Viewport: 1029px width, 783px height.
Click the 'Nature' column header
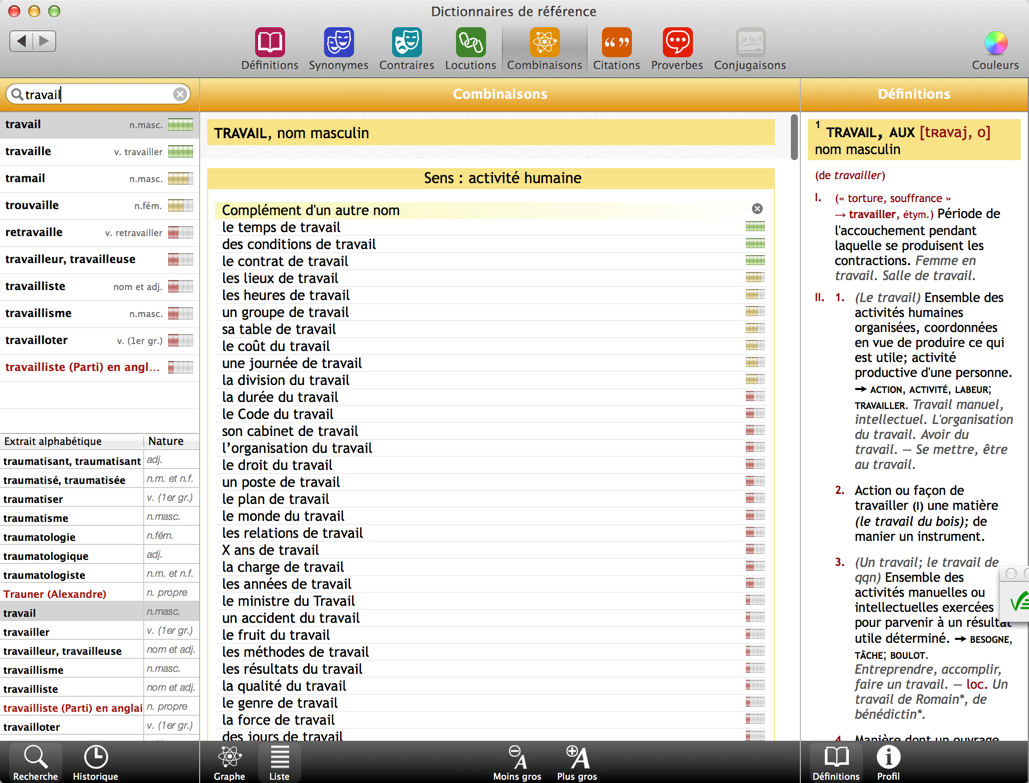point(171,441)
